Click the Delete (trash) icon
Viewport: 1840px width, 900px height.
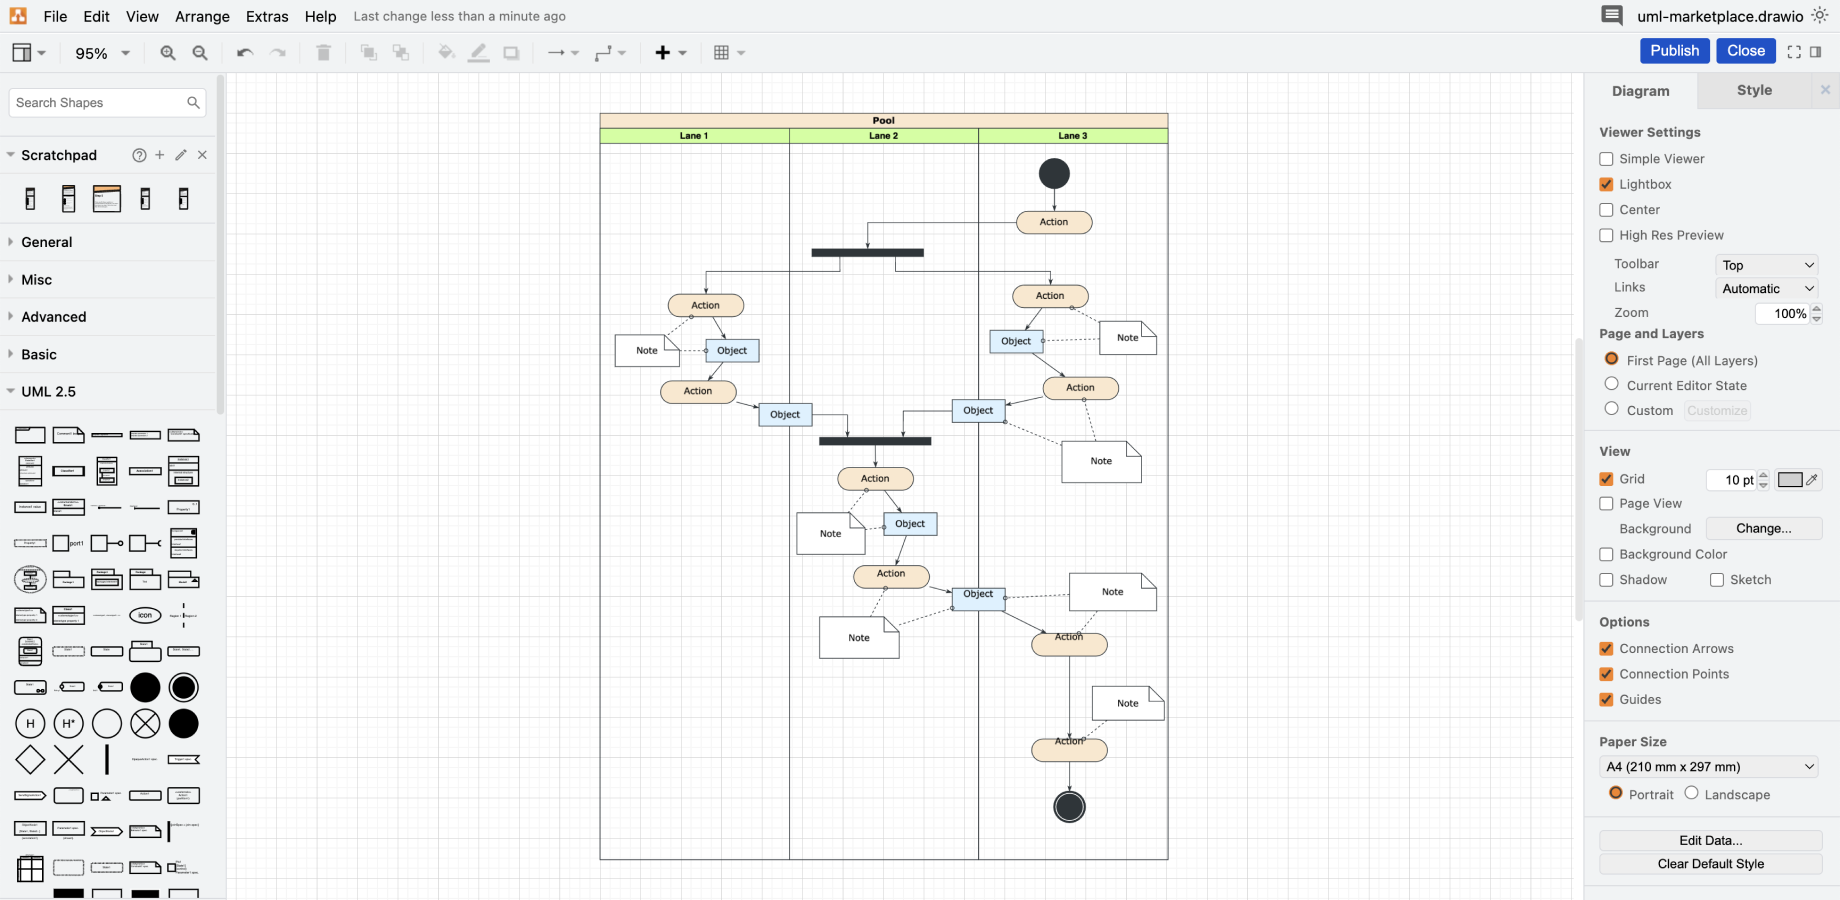pyautogui.click(x=323, y=52)
